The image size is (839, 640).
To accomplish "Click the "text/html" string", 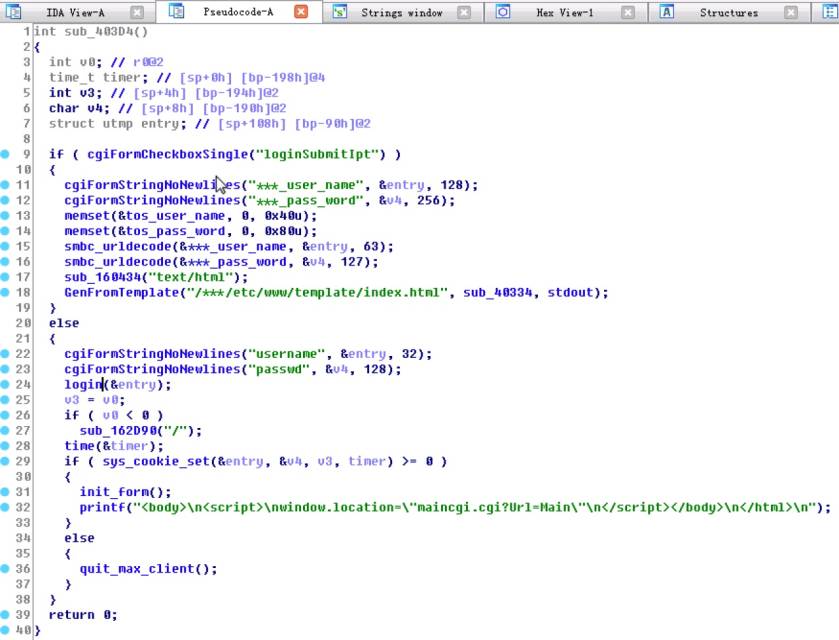I will click(x=190, y=277).
